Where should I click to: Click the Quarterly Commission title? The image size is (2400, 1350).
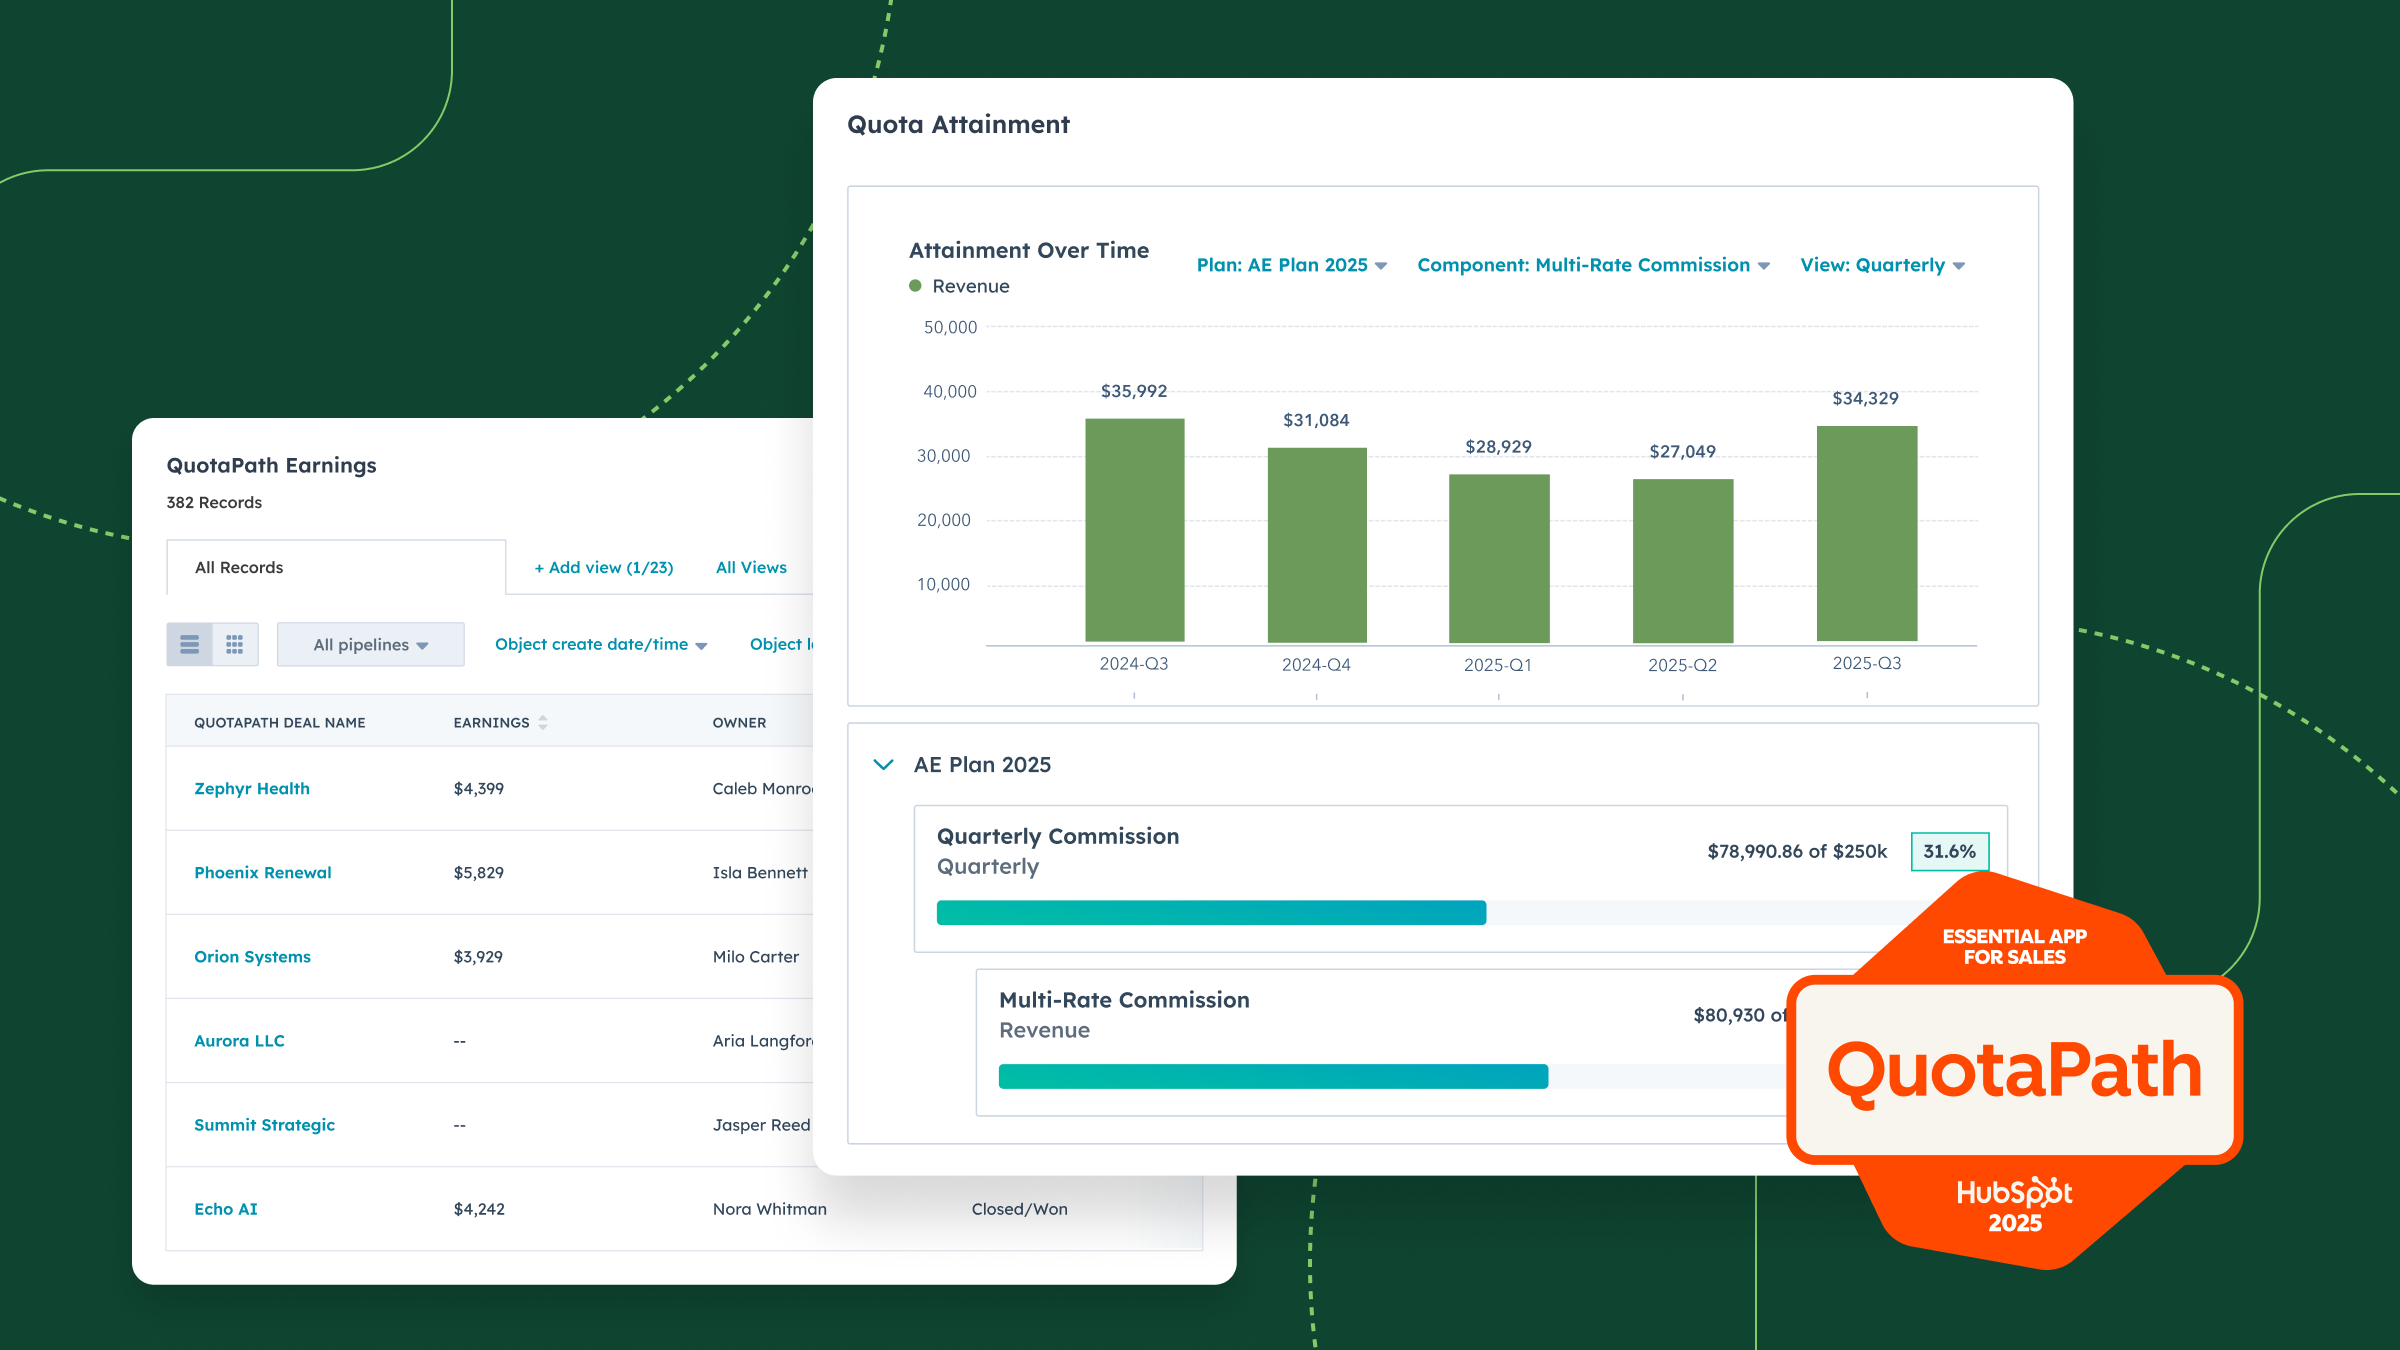point(1058,836)
